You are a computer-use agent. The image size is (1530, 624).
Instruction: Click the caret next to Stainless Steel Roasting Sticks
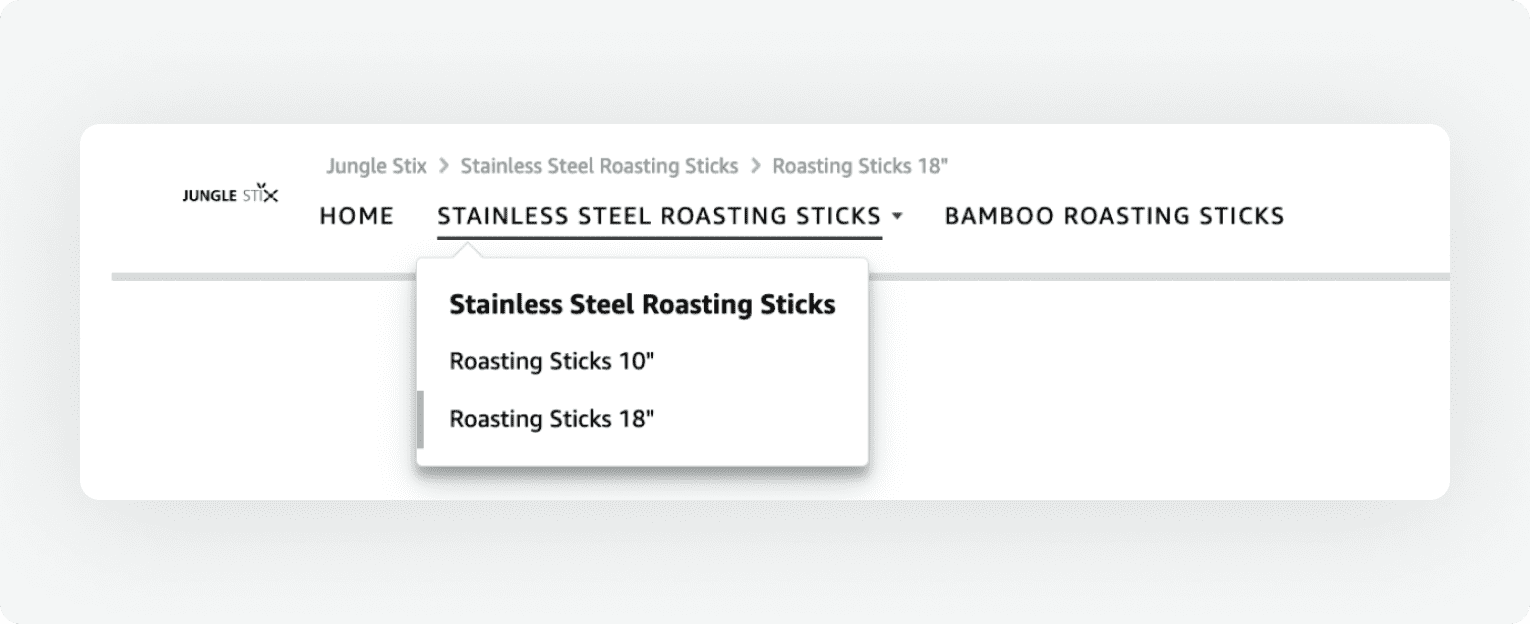click(897, 216)
